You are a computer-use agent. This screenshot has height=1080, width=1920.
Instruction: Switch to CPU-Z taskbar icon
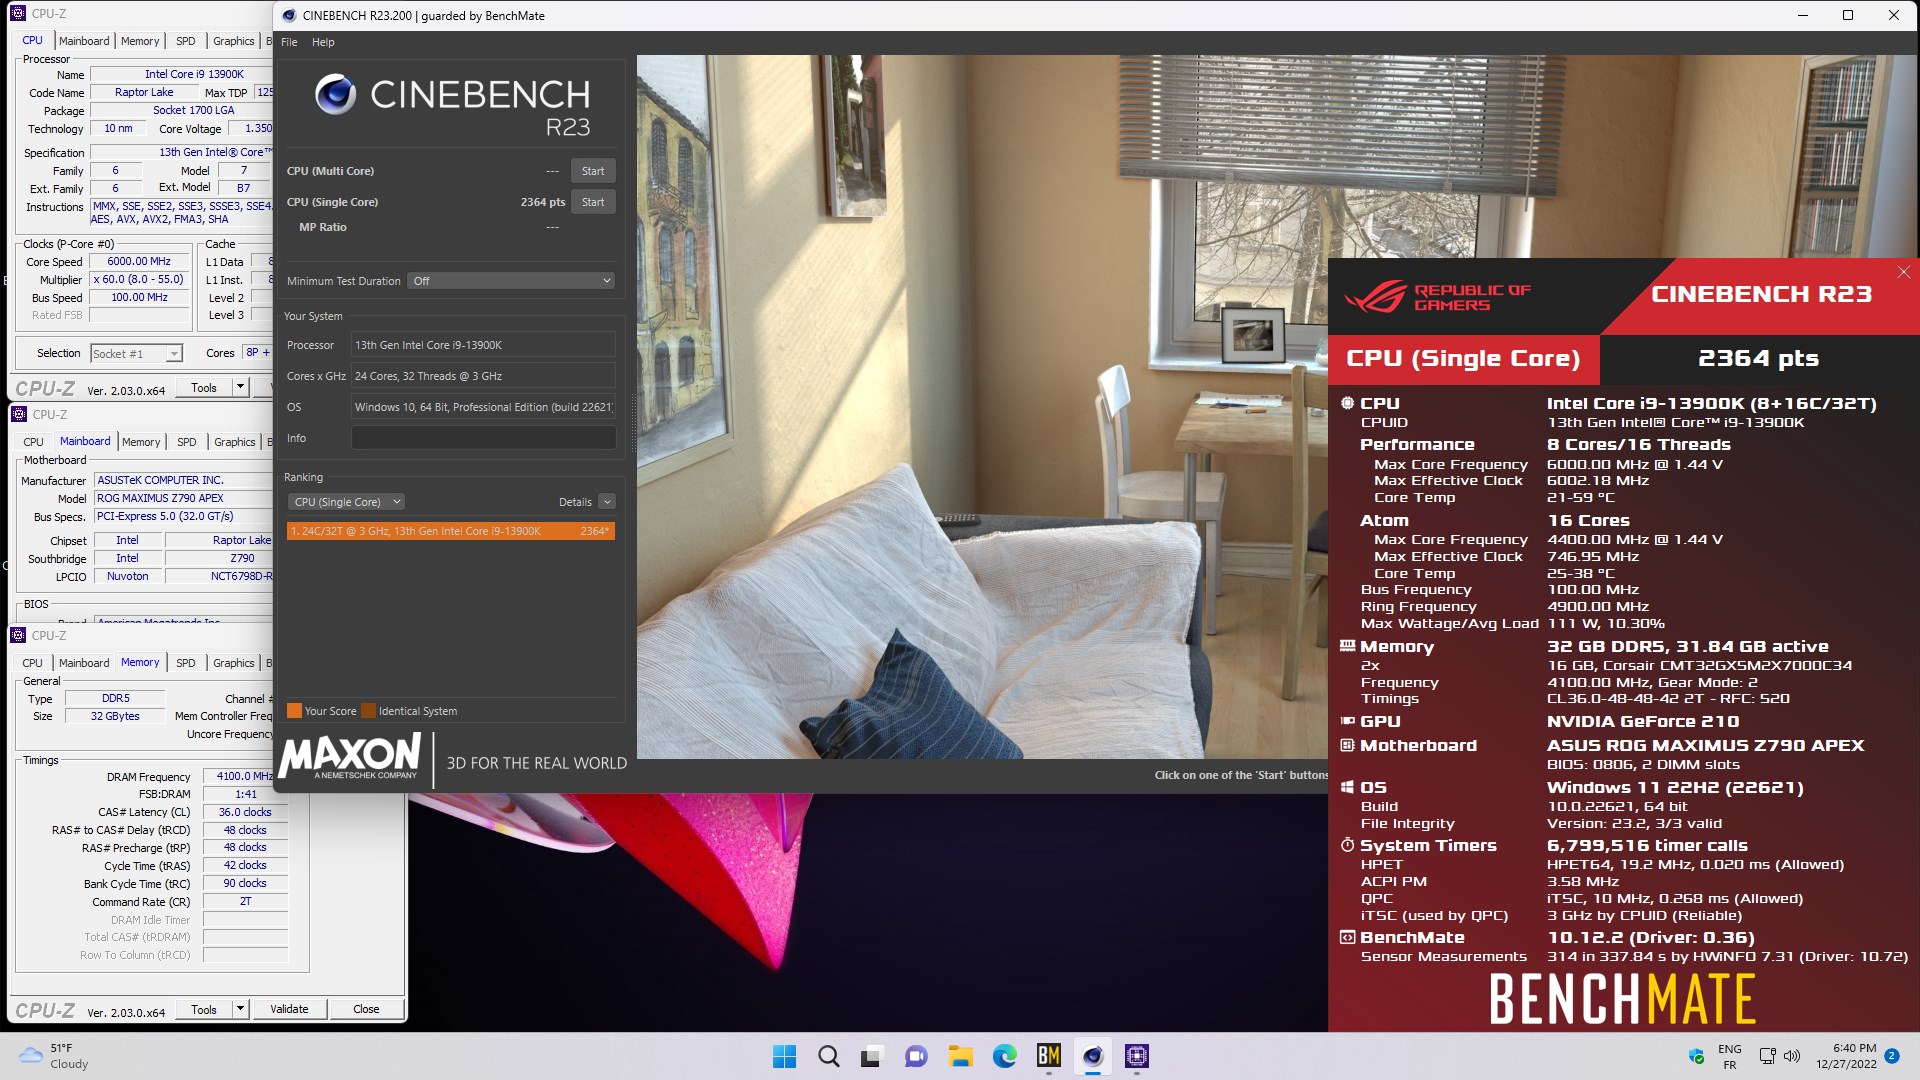point(1136,1056)
